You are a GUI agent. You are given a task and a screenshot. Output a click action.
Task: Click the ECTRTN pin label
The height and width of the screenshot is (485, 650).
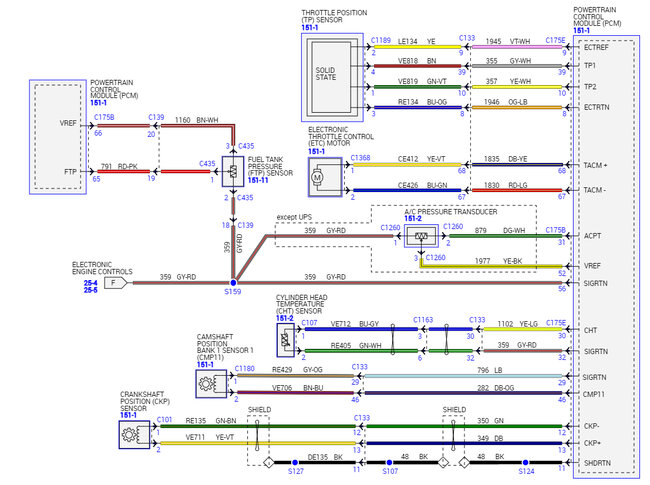coord(597,107)
